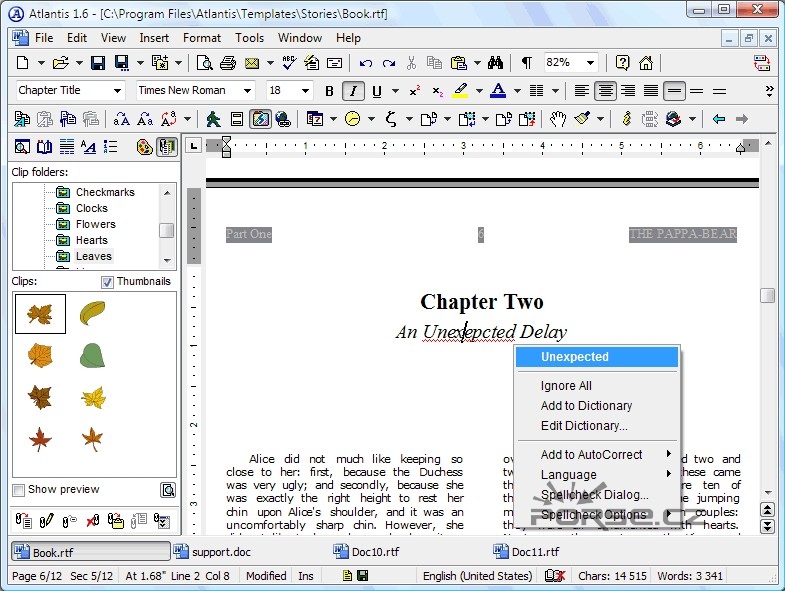785x591 pixels.
Task: Open the Format menu
Action: pos(202,38)
